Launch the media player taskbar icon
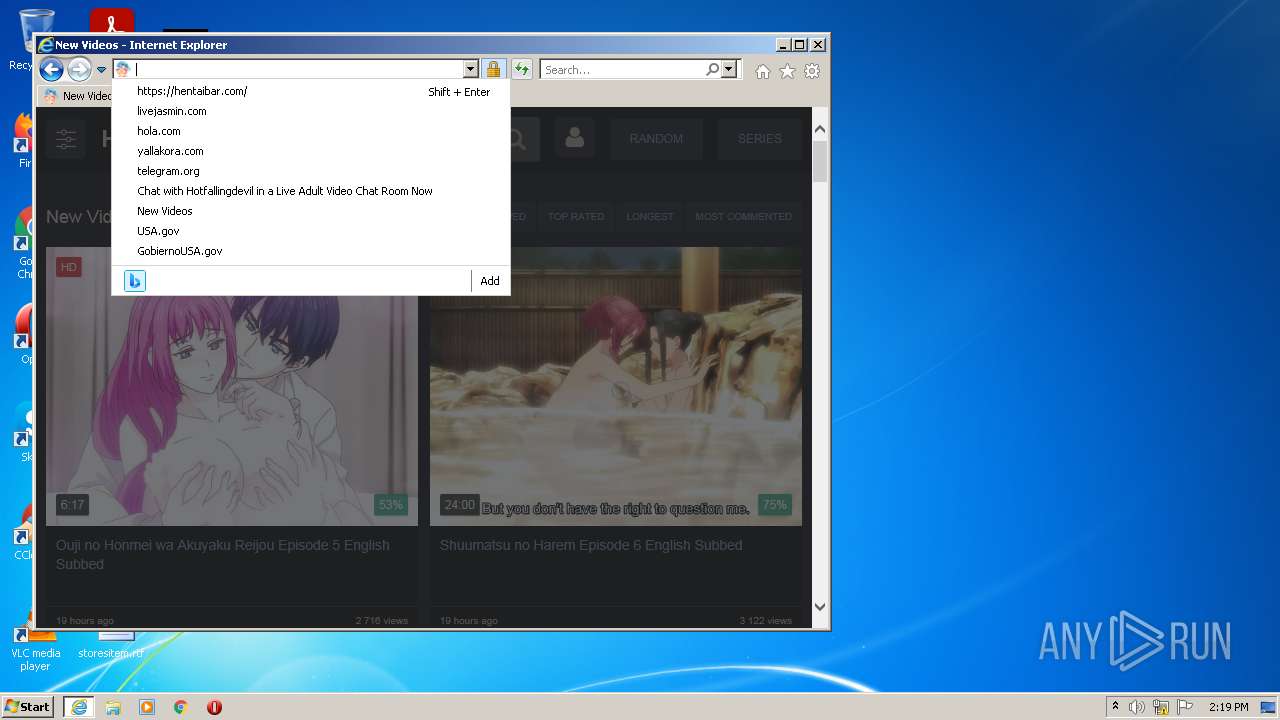 click(147, 707)
